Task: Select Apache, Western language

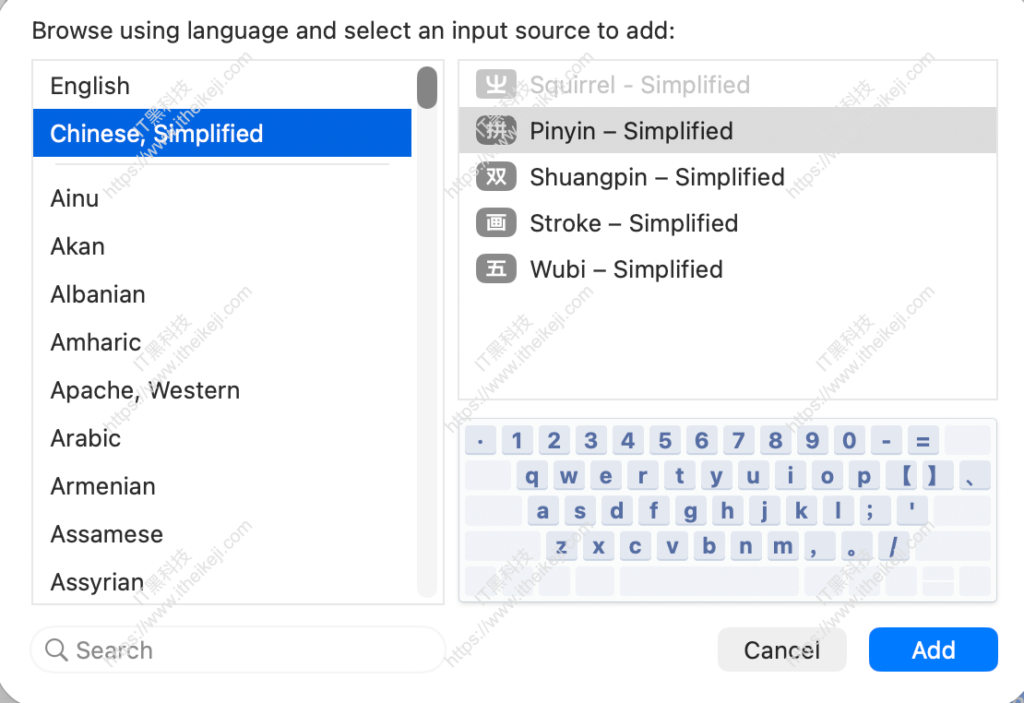Action: [145, 390]
